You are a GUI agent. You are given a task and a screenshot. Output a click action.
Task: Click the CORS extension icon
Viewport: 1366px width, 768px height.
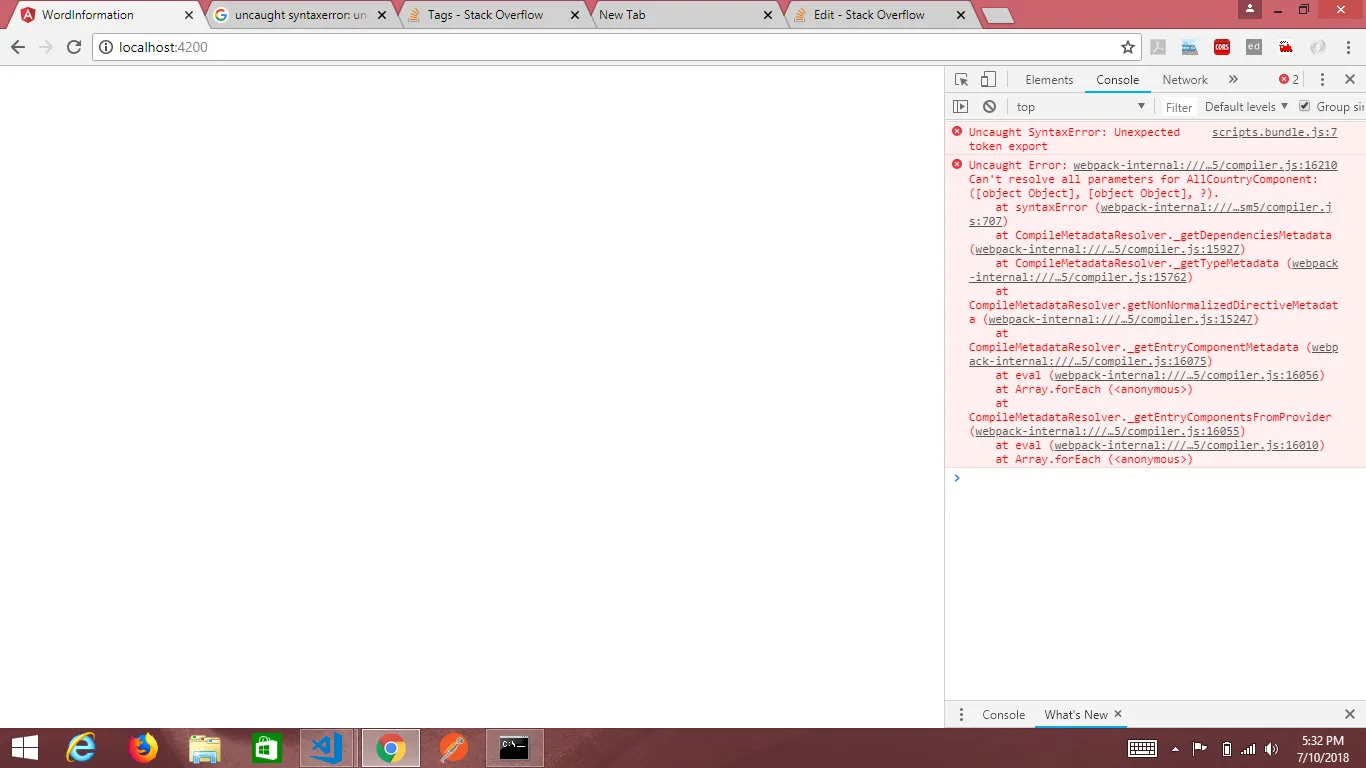coord(1221,47)
